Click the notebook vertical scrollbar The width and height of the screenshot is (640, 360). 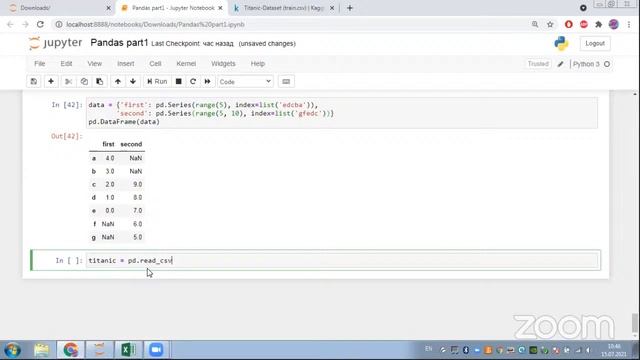[x=635, y=322]
